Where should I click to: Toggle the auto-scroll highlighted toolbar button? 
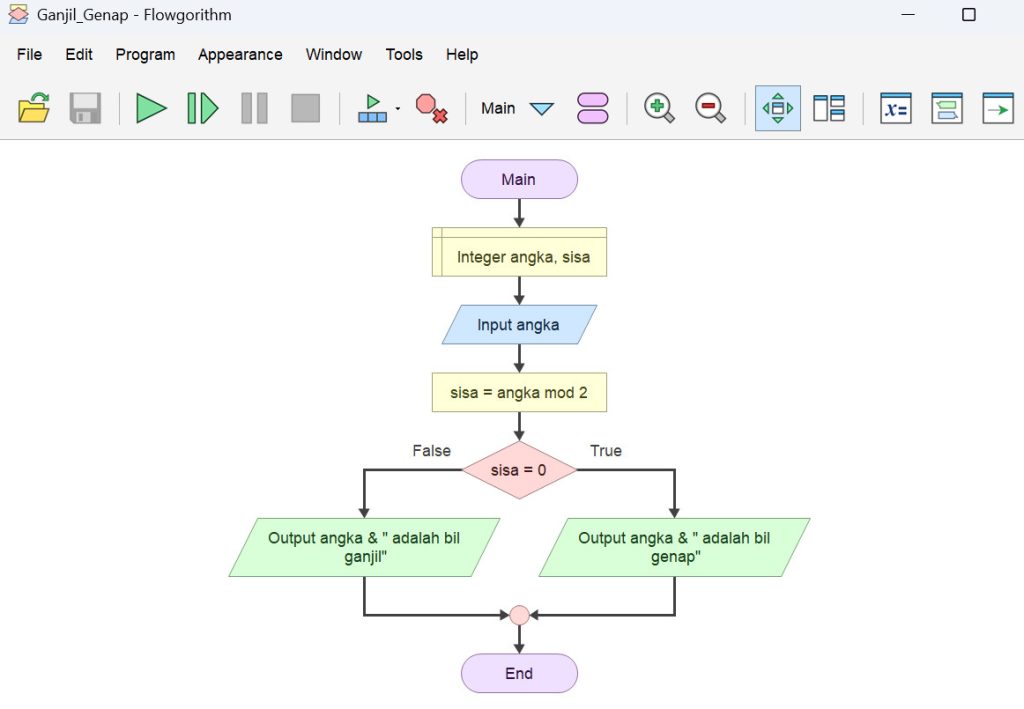tap(777, 108)
